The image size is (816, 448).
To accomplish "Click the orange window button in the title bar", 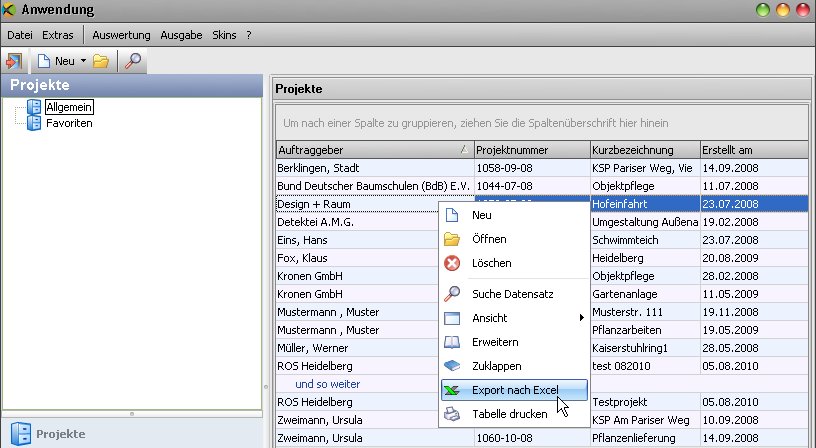I will coord(783,10).
